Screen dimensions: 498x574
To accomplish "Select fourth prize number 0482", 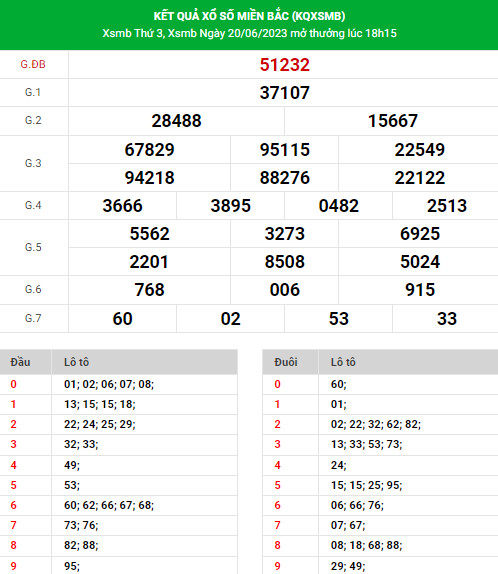I will 339,206.
